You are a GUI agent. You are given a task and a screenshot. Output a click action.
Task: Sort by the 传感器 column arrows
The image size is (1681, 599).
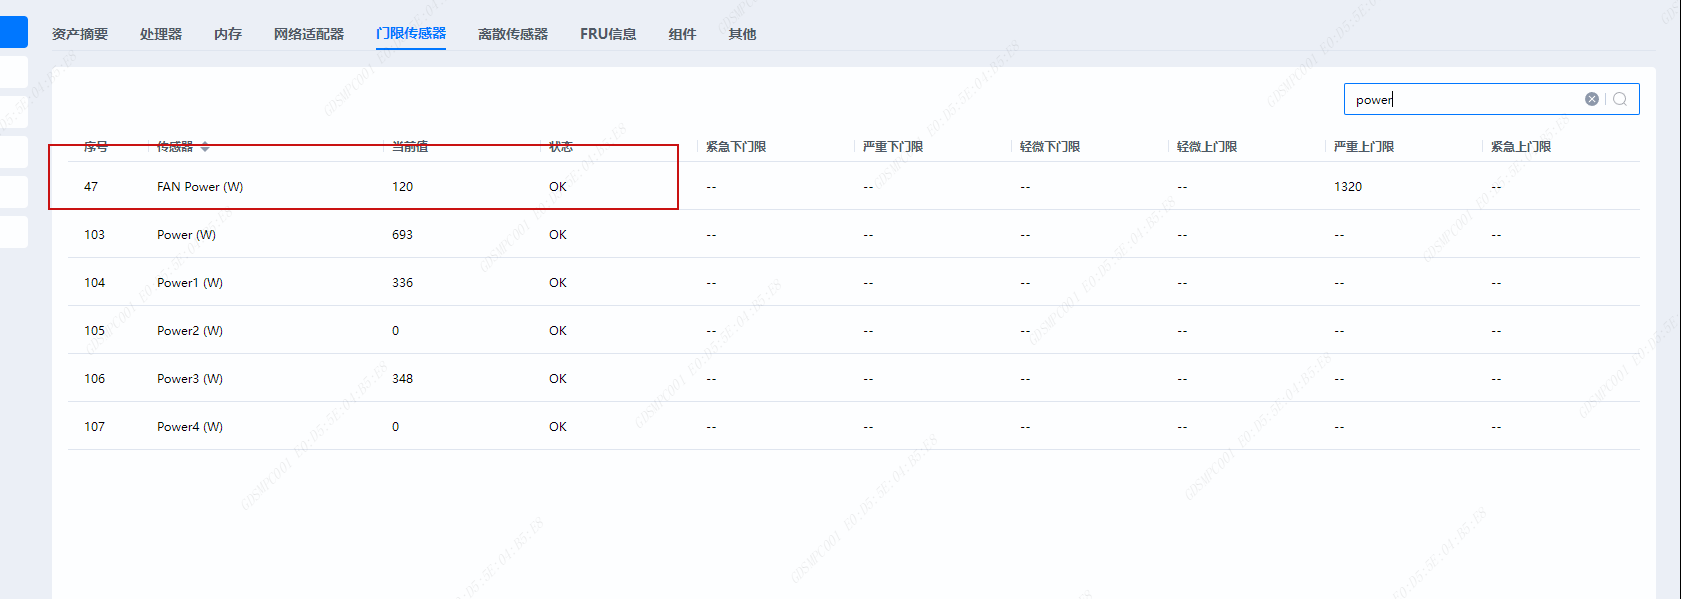point(205,147)
